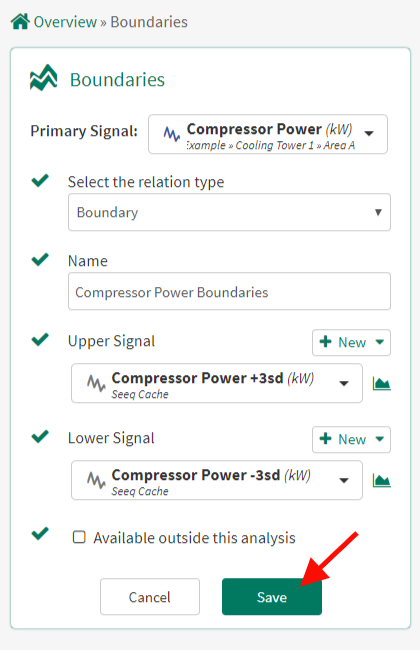This screenshot has width=420, height=650.
Task: Save the boundary settings
Action: point(272,597)
